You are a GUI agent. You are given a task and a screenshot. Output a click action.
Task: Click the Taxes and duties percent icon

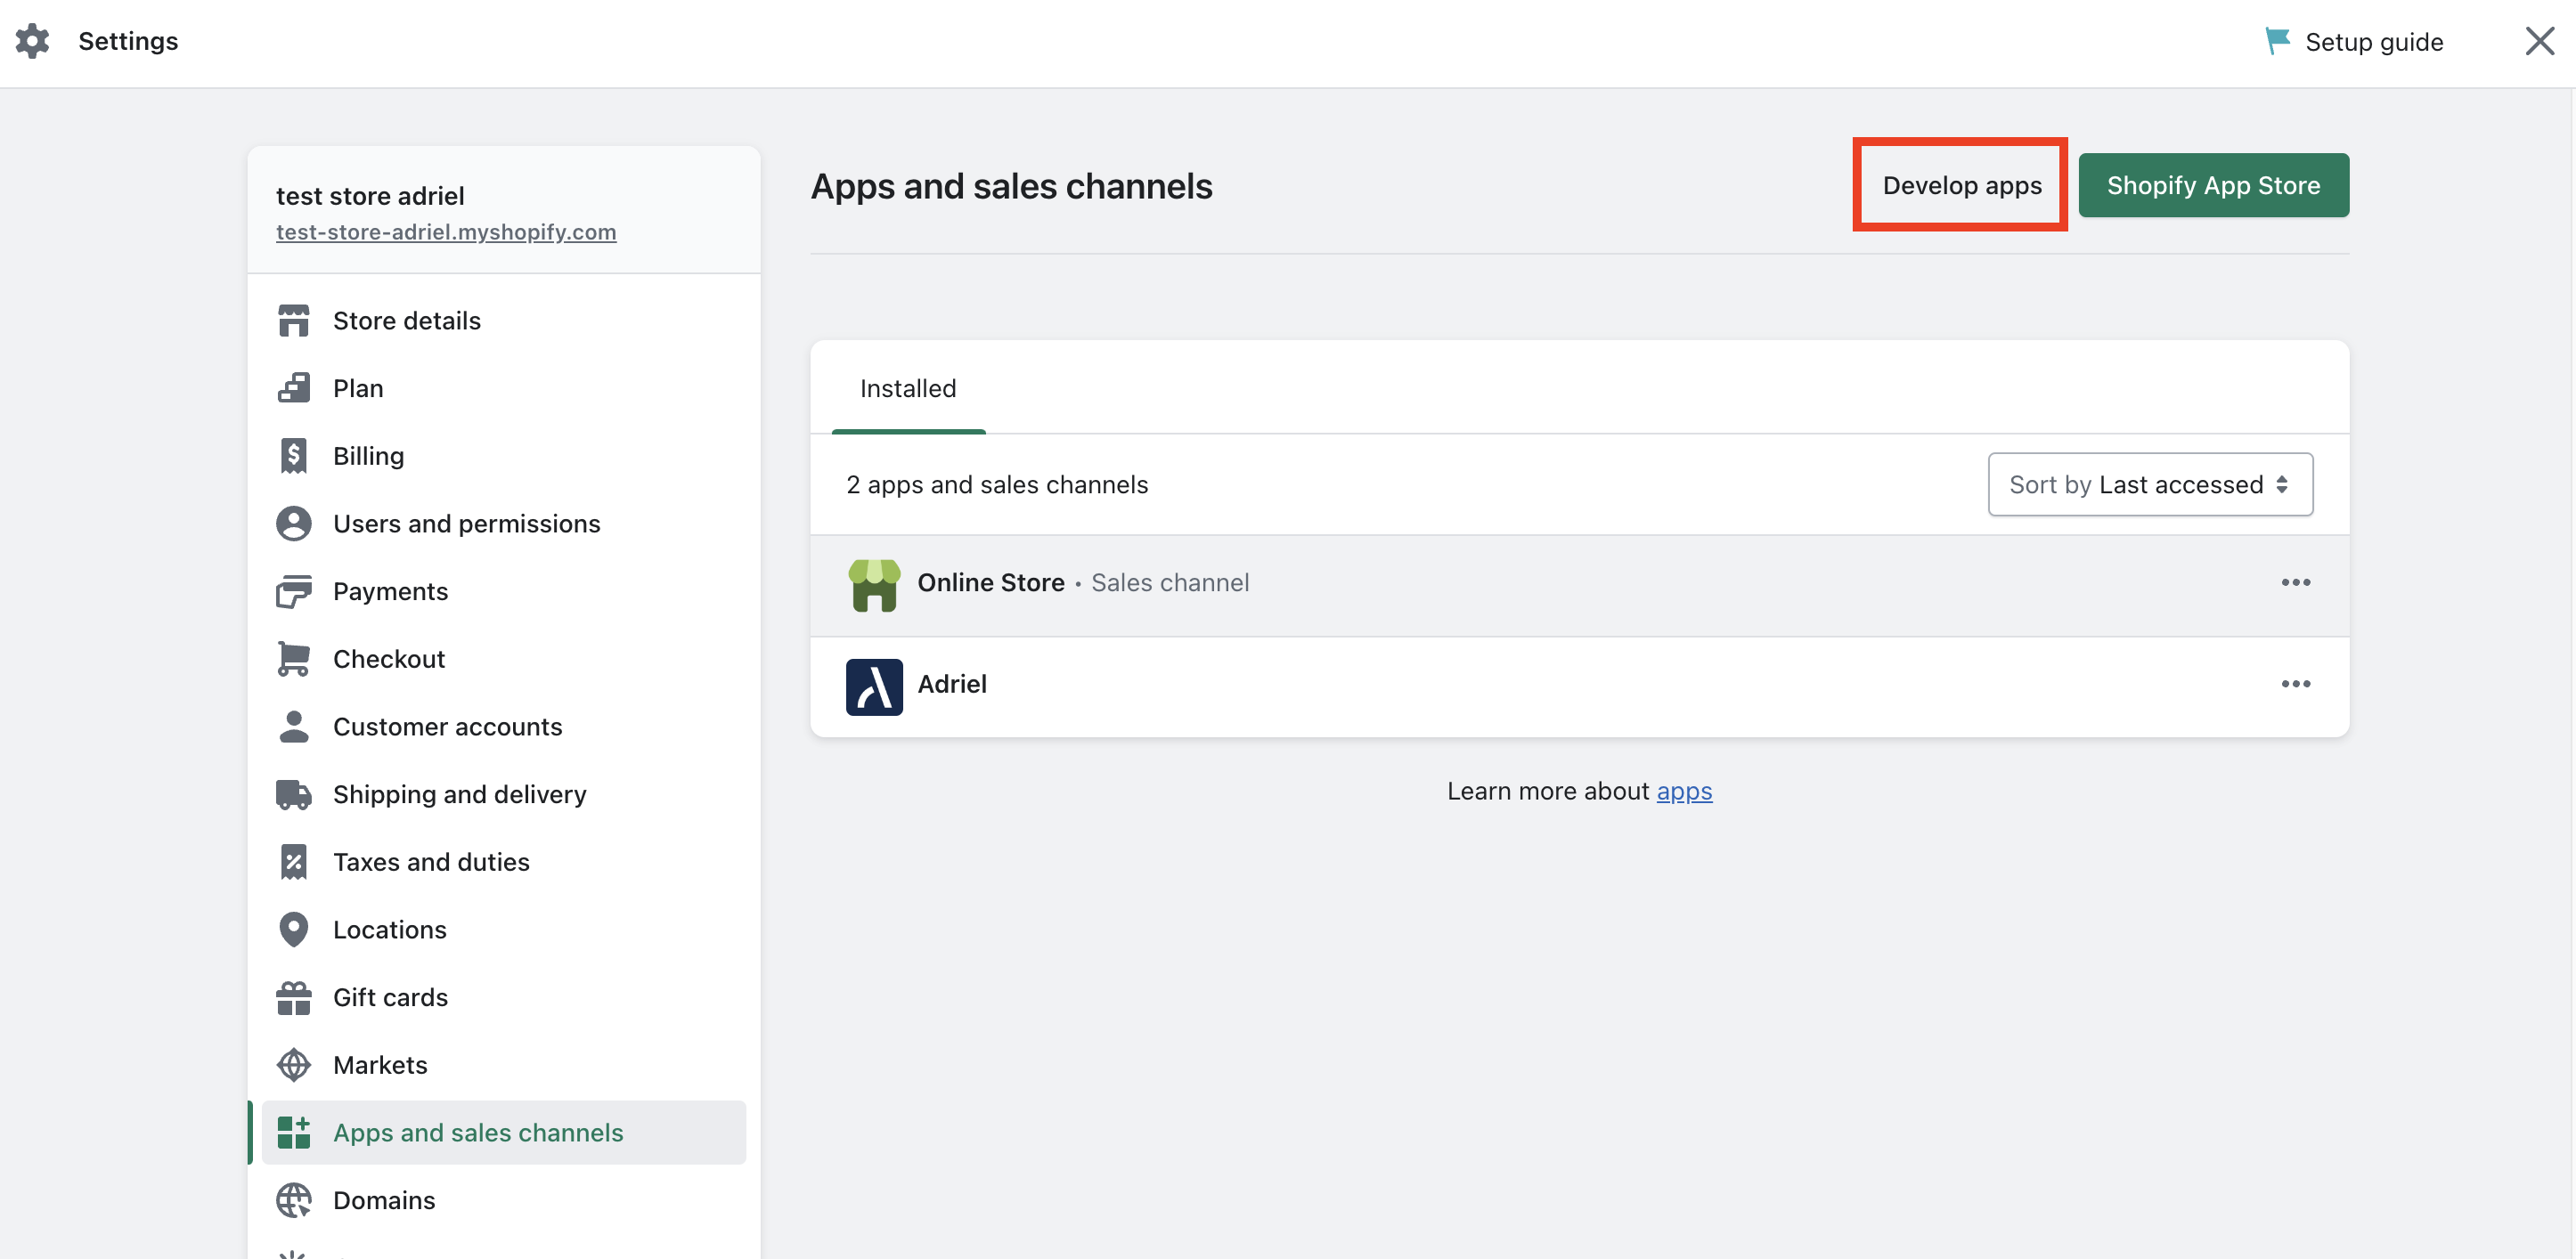point(293,862)
